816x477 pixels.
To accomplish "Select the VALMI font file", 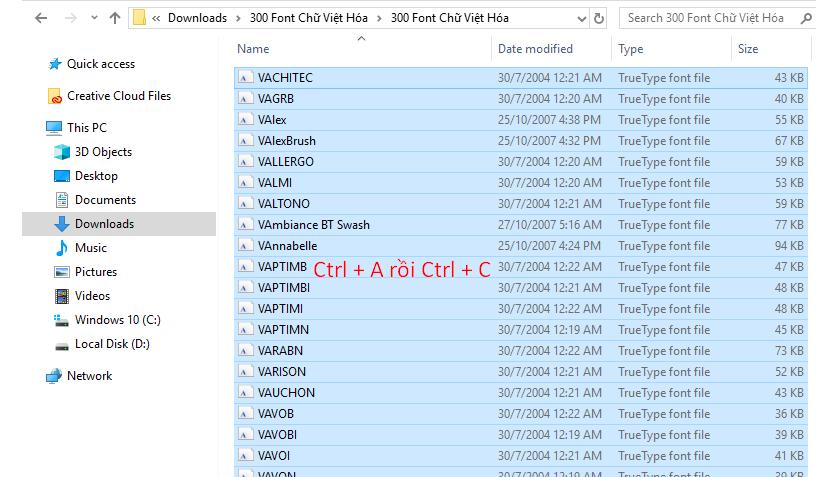I will coord(520,183).
